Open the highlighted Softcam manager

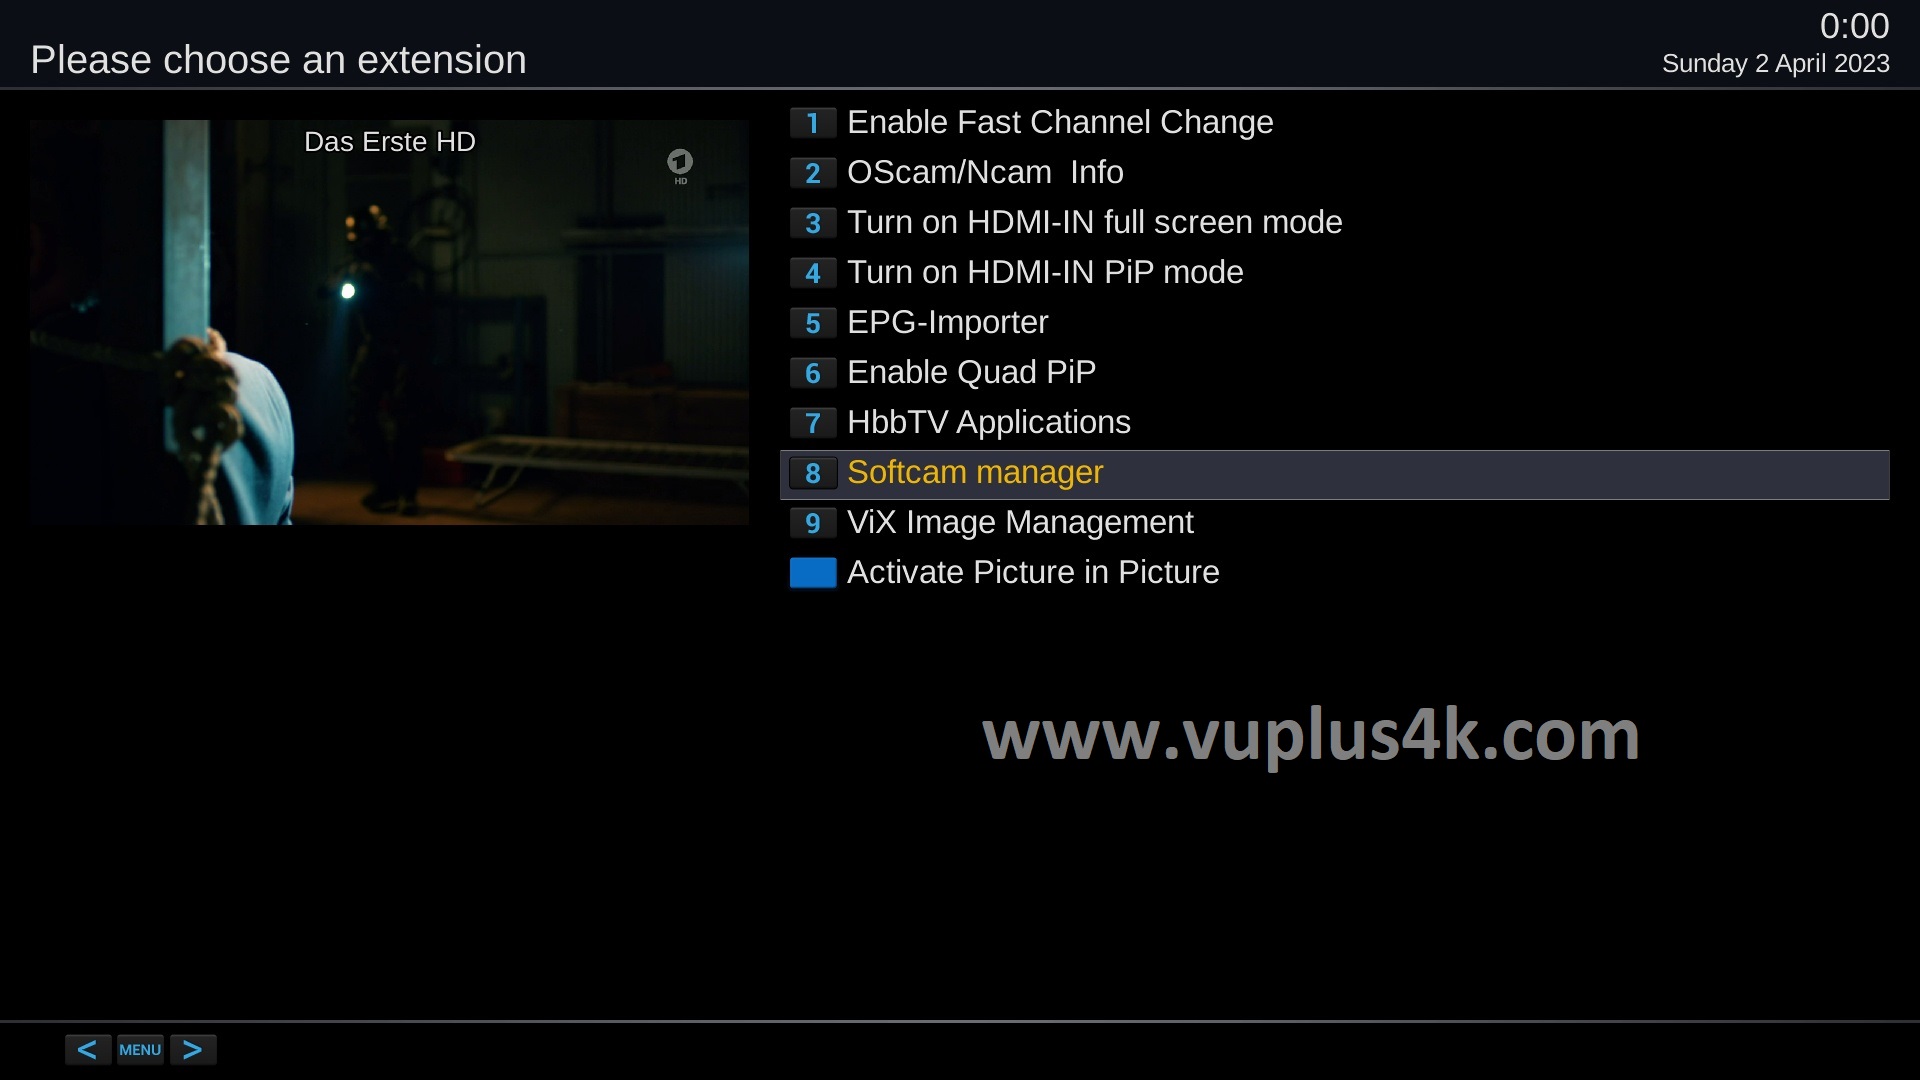1334,474
